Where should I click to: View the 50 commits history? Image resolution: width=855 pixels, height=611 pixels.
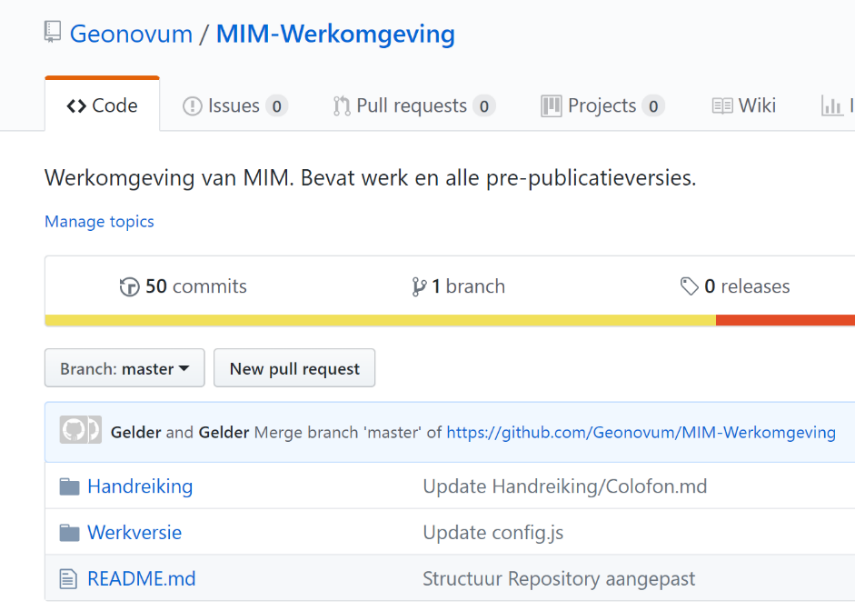point(183,286)
